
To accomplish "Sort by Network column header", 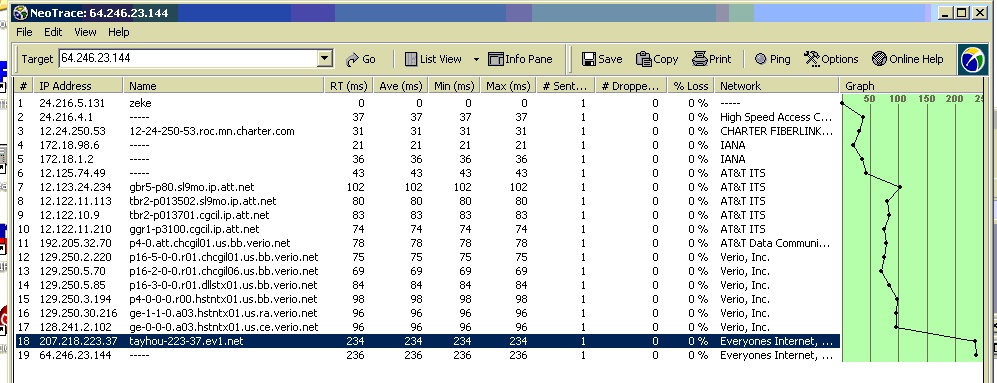I will (x=776, y=86).
